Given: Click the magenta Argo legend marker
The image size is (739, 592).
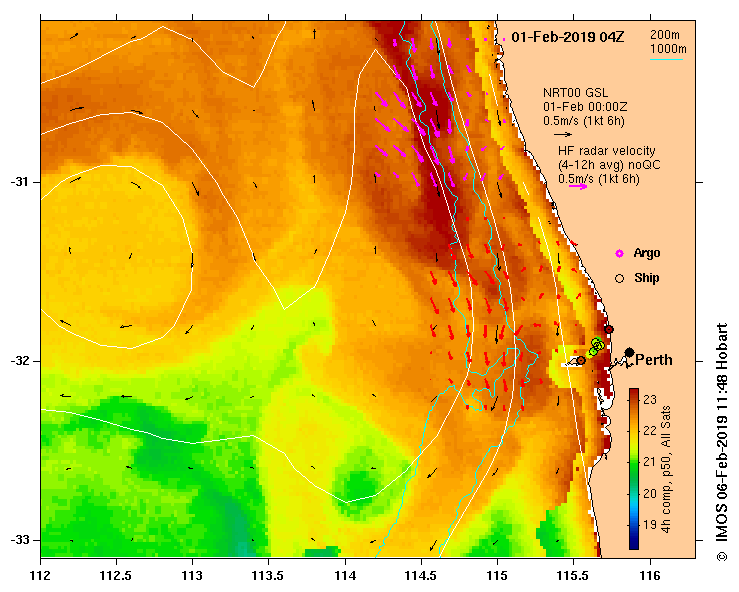Looking at the screenshot, I should 619,254.
